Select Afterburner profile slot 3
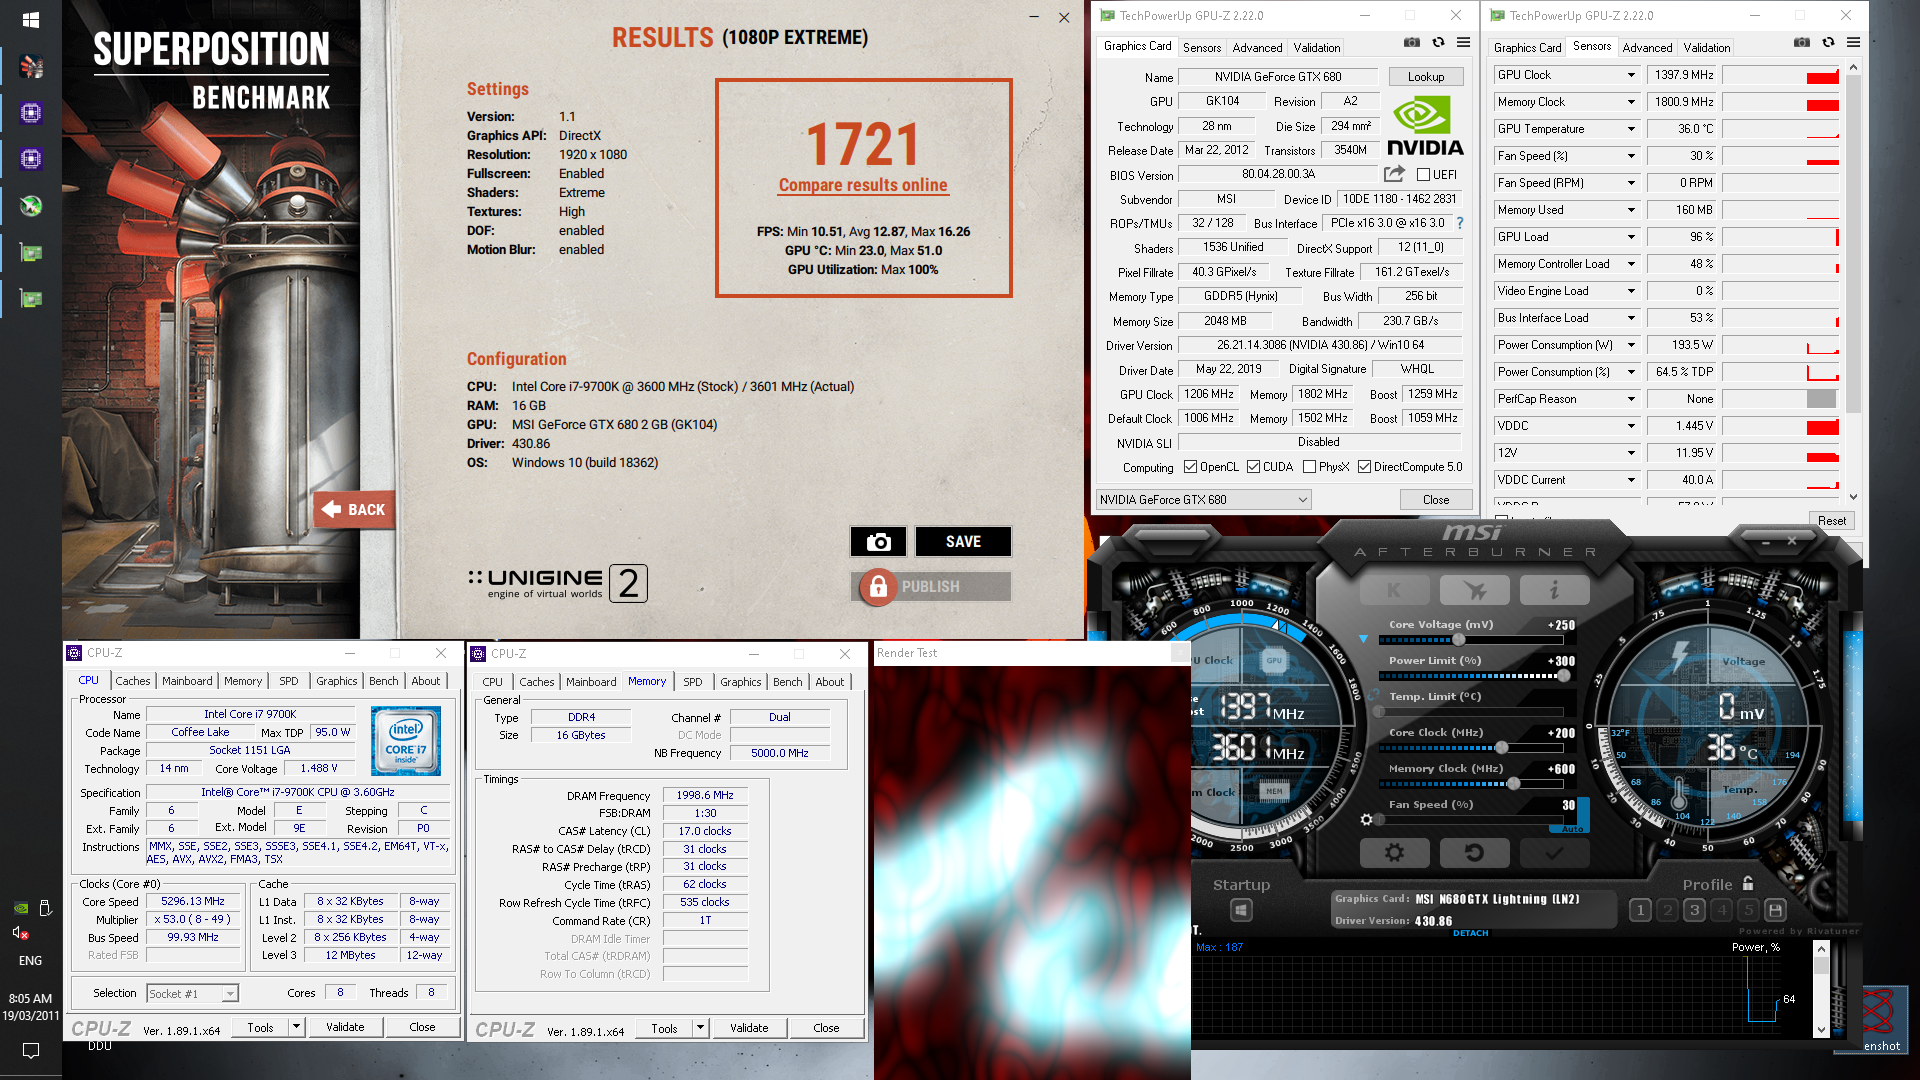The width and height of the screenshot is (1920, 1080). click(x=1694, y=910)
